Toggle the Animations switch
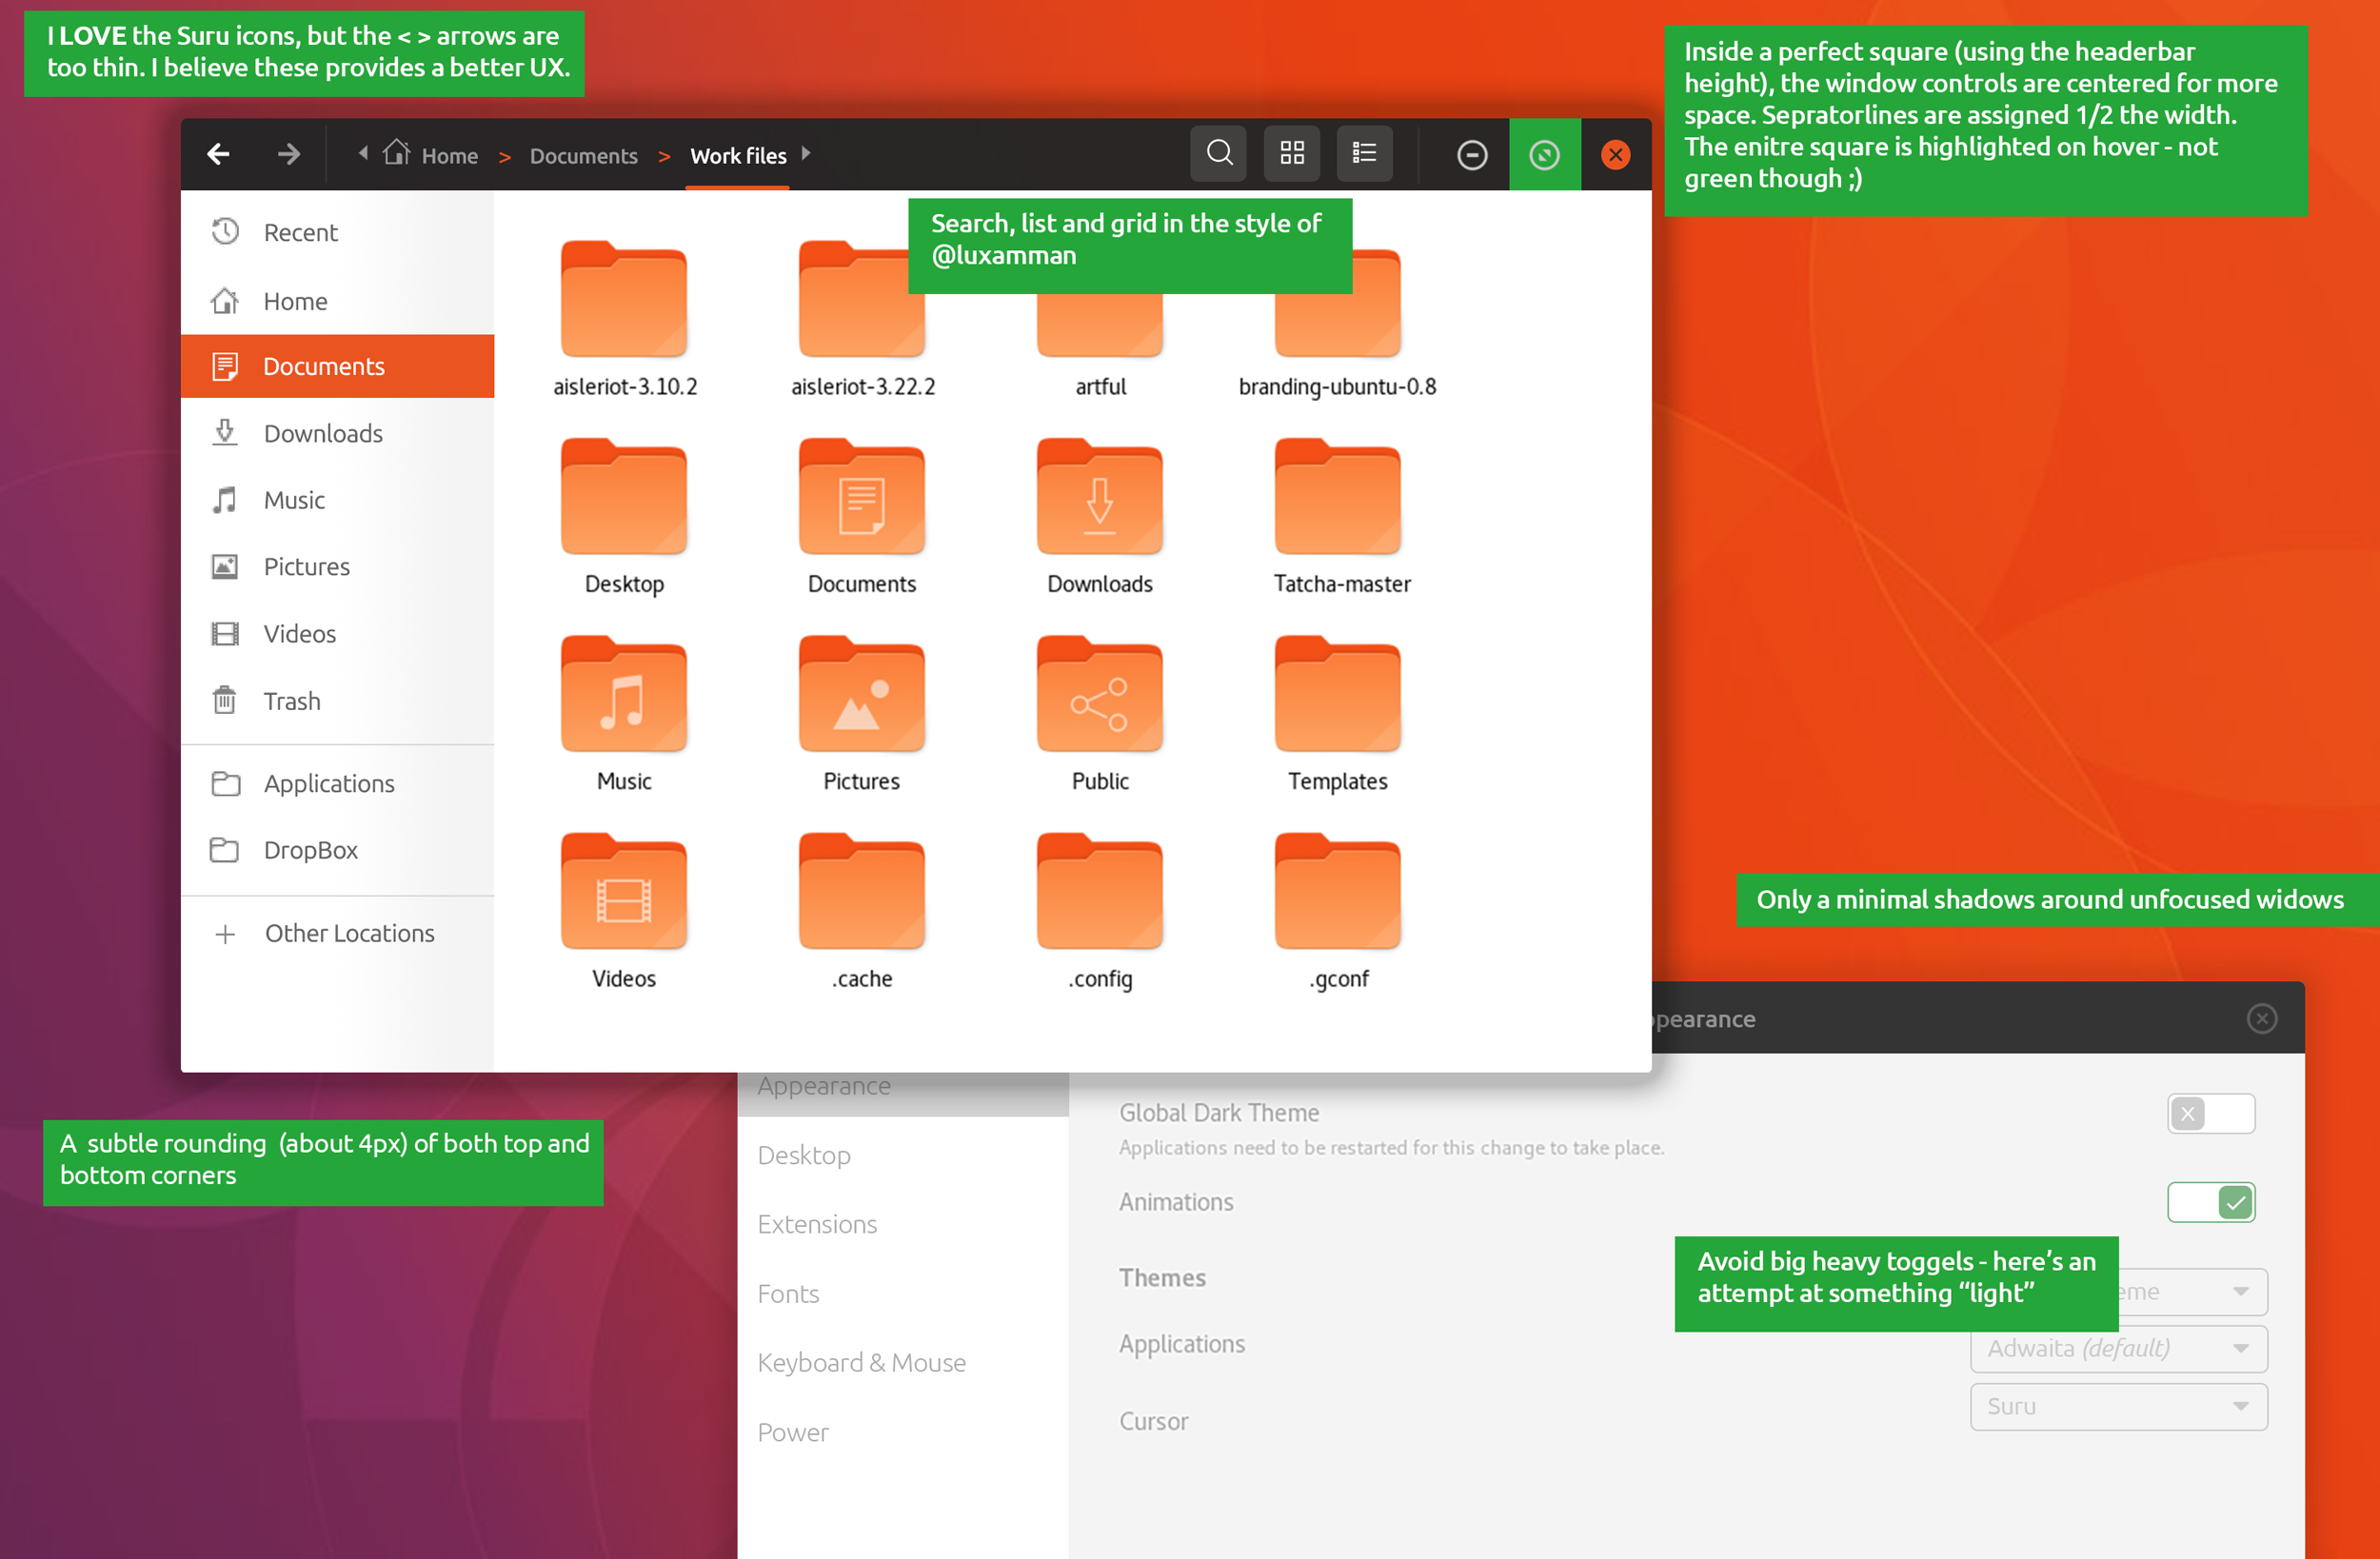 coord(2209,1202)
